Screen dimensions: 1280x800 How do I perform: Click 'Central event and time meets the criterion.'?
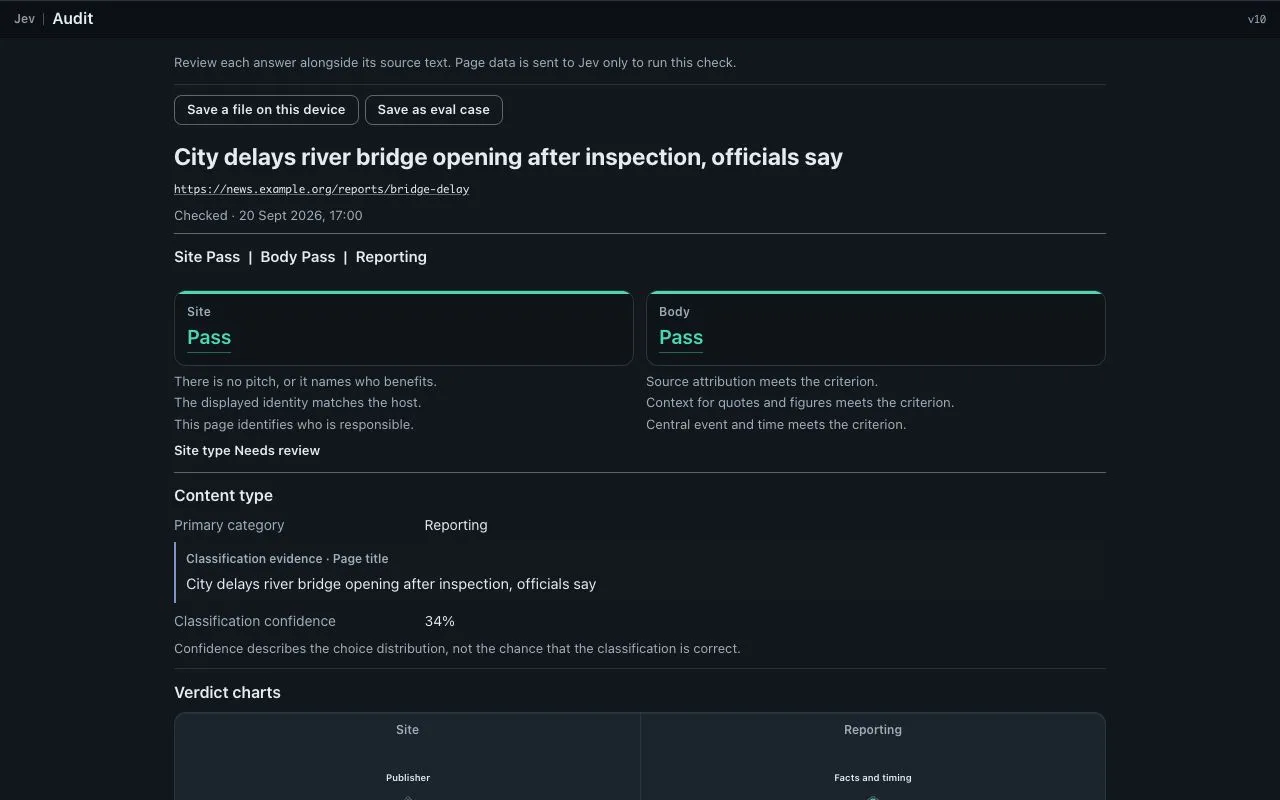tap(776, 425)
